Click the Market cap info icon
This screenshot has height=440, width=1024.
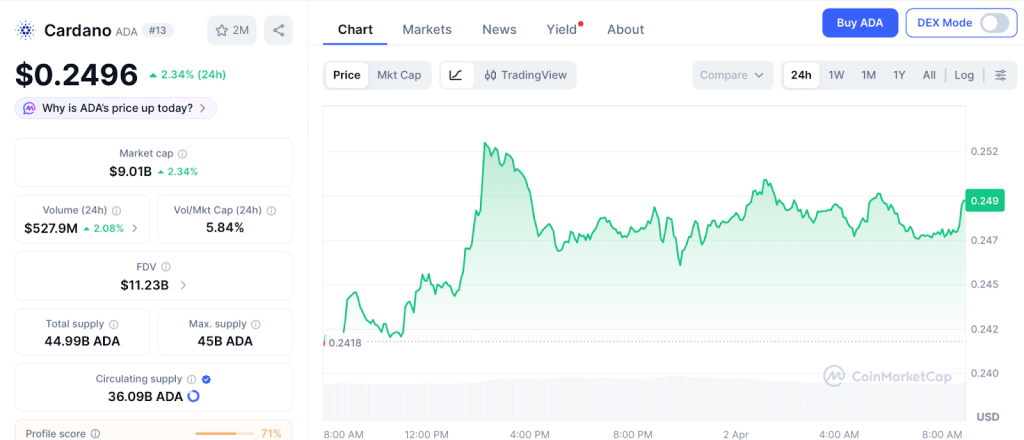(x=182, y=154)
